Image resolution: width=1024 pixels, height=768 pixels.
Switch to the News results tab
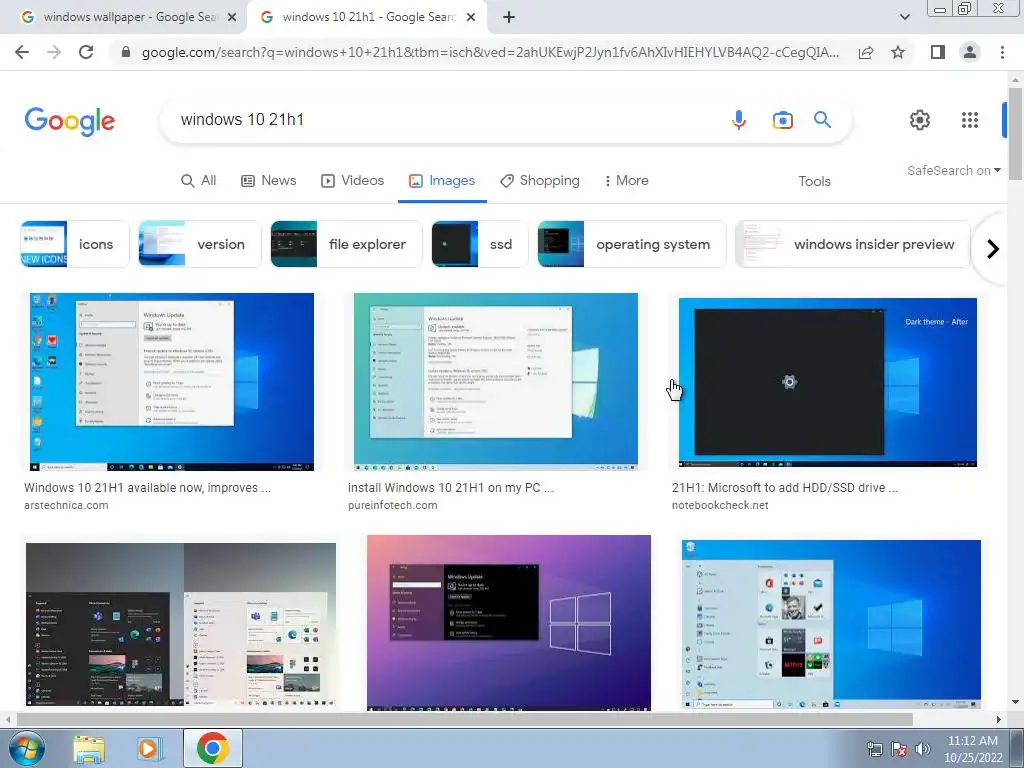click(268, 180)
